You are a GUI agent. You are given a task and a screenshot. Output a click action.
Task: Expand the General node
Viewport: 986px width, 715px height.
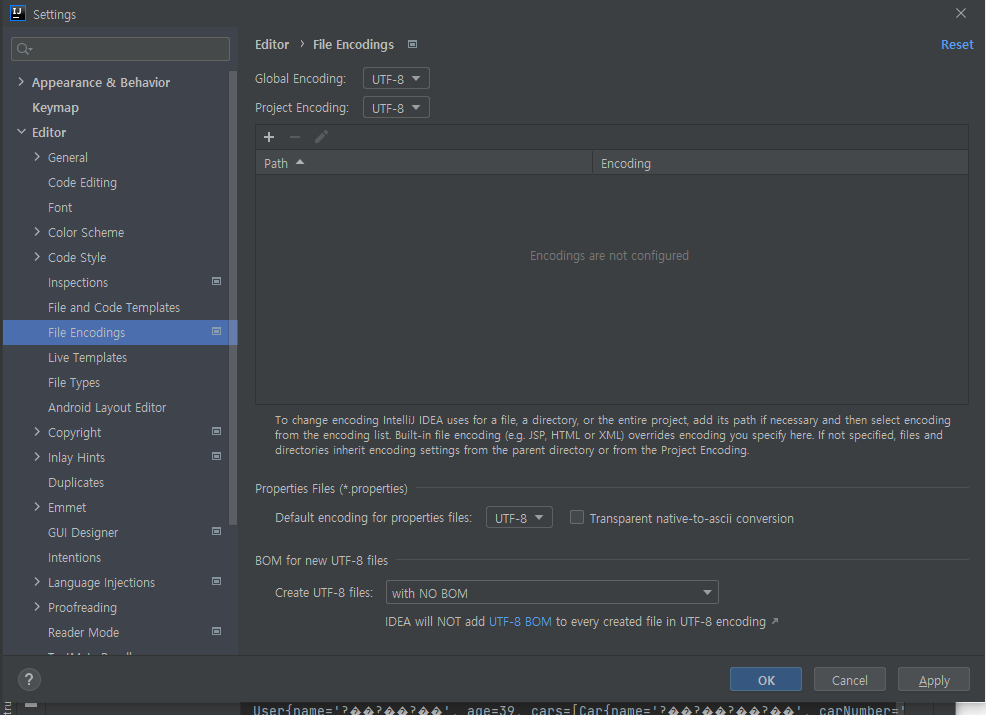click(36, 157)
